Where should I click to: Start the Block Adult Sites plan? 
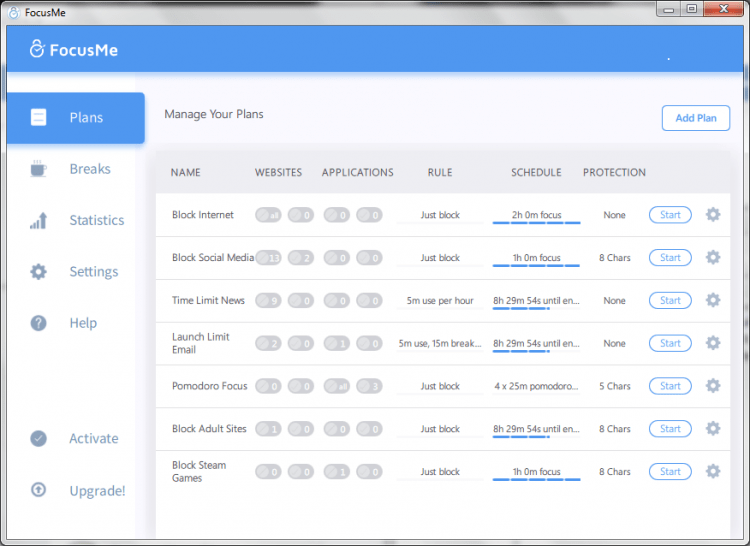point(670,428)
